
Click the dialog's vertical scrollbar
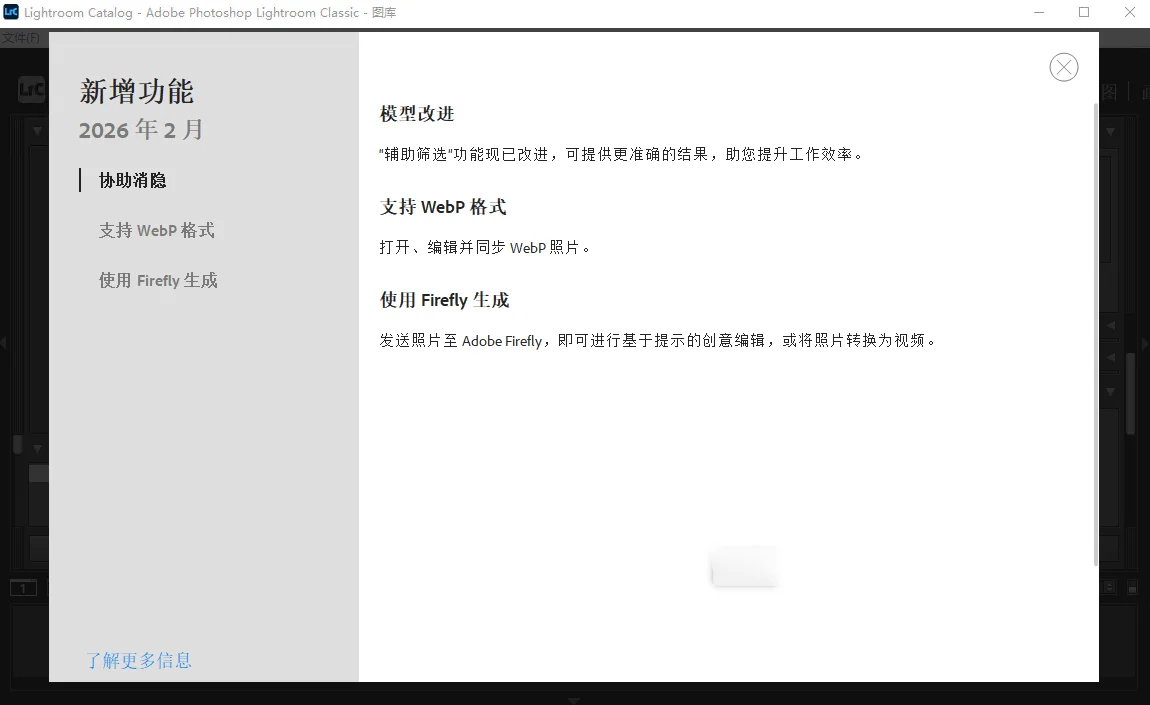pos(1096,334)
